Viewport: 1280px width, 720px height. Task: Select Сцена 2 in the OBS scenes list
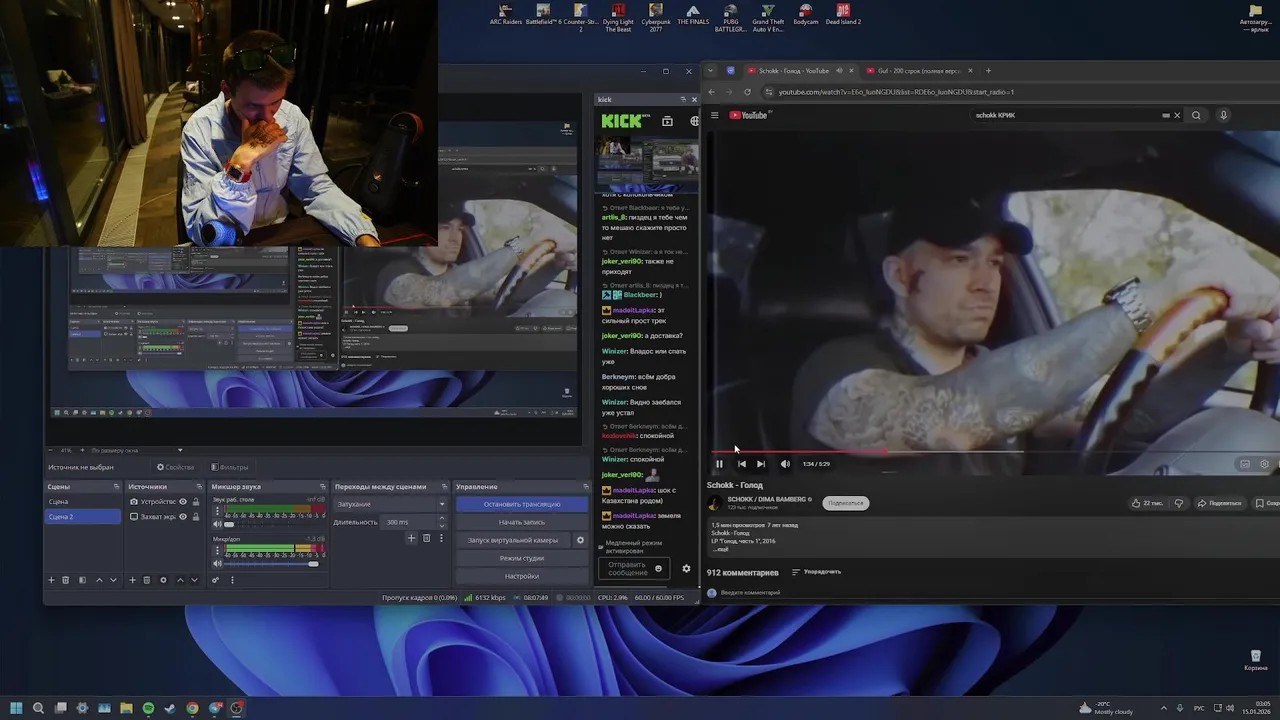coord(84,516)
